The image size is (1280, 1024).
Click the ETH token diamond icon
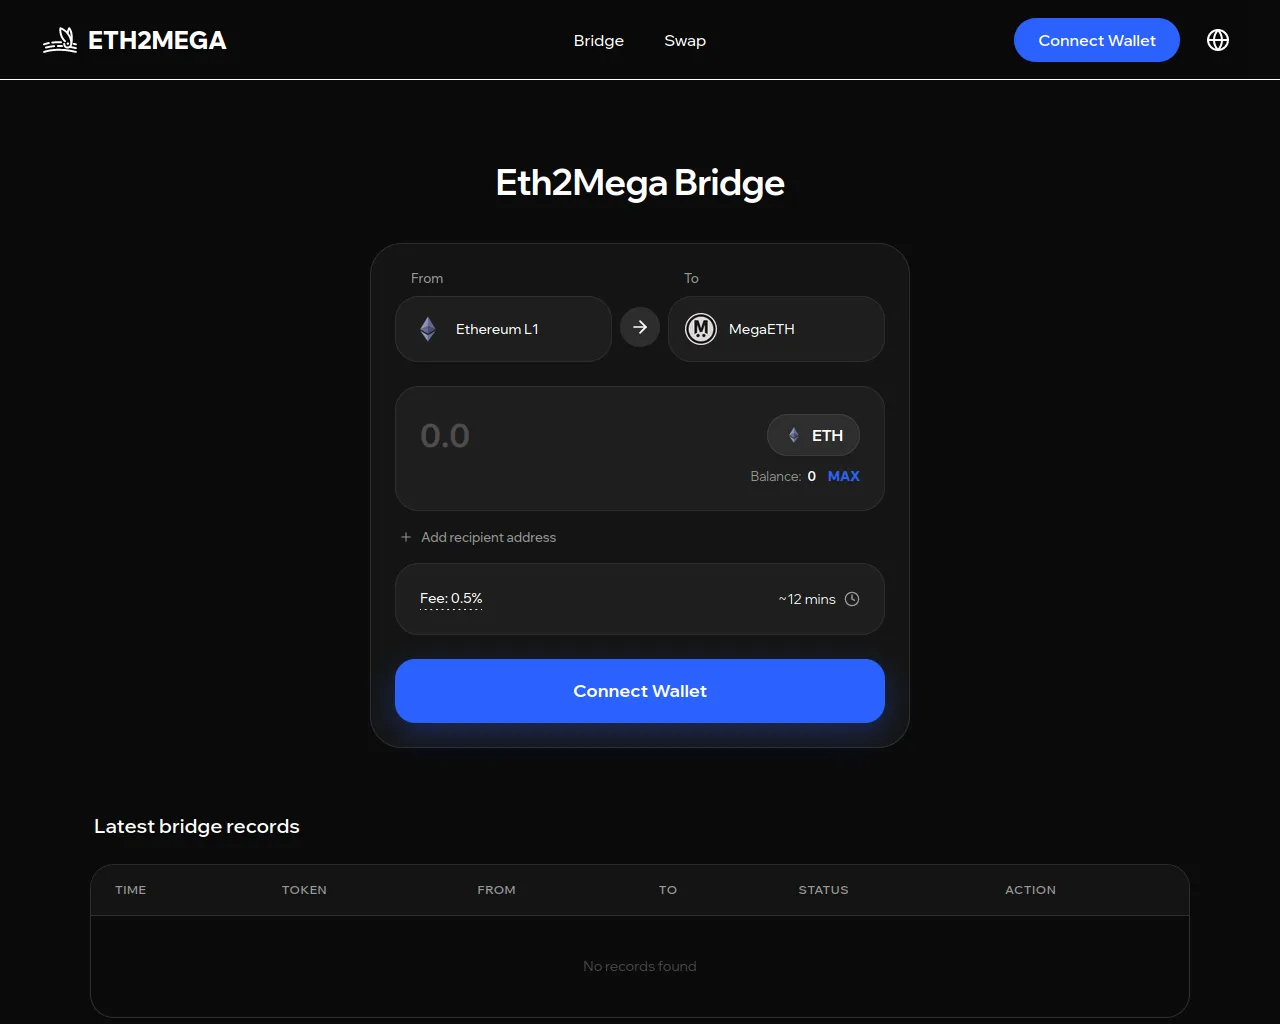(794, 435)
